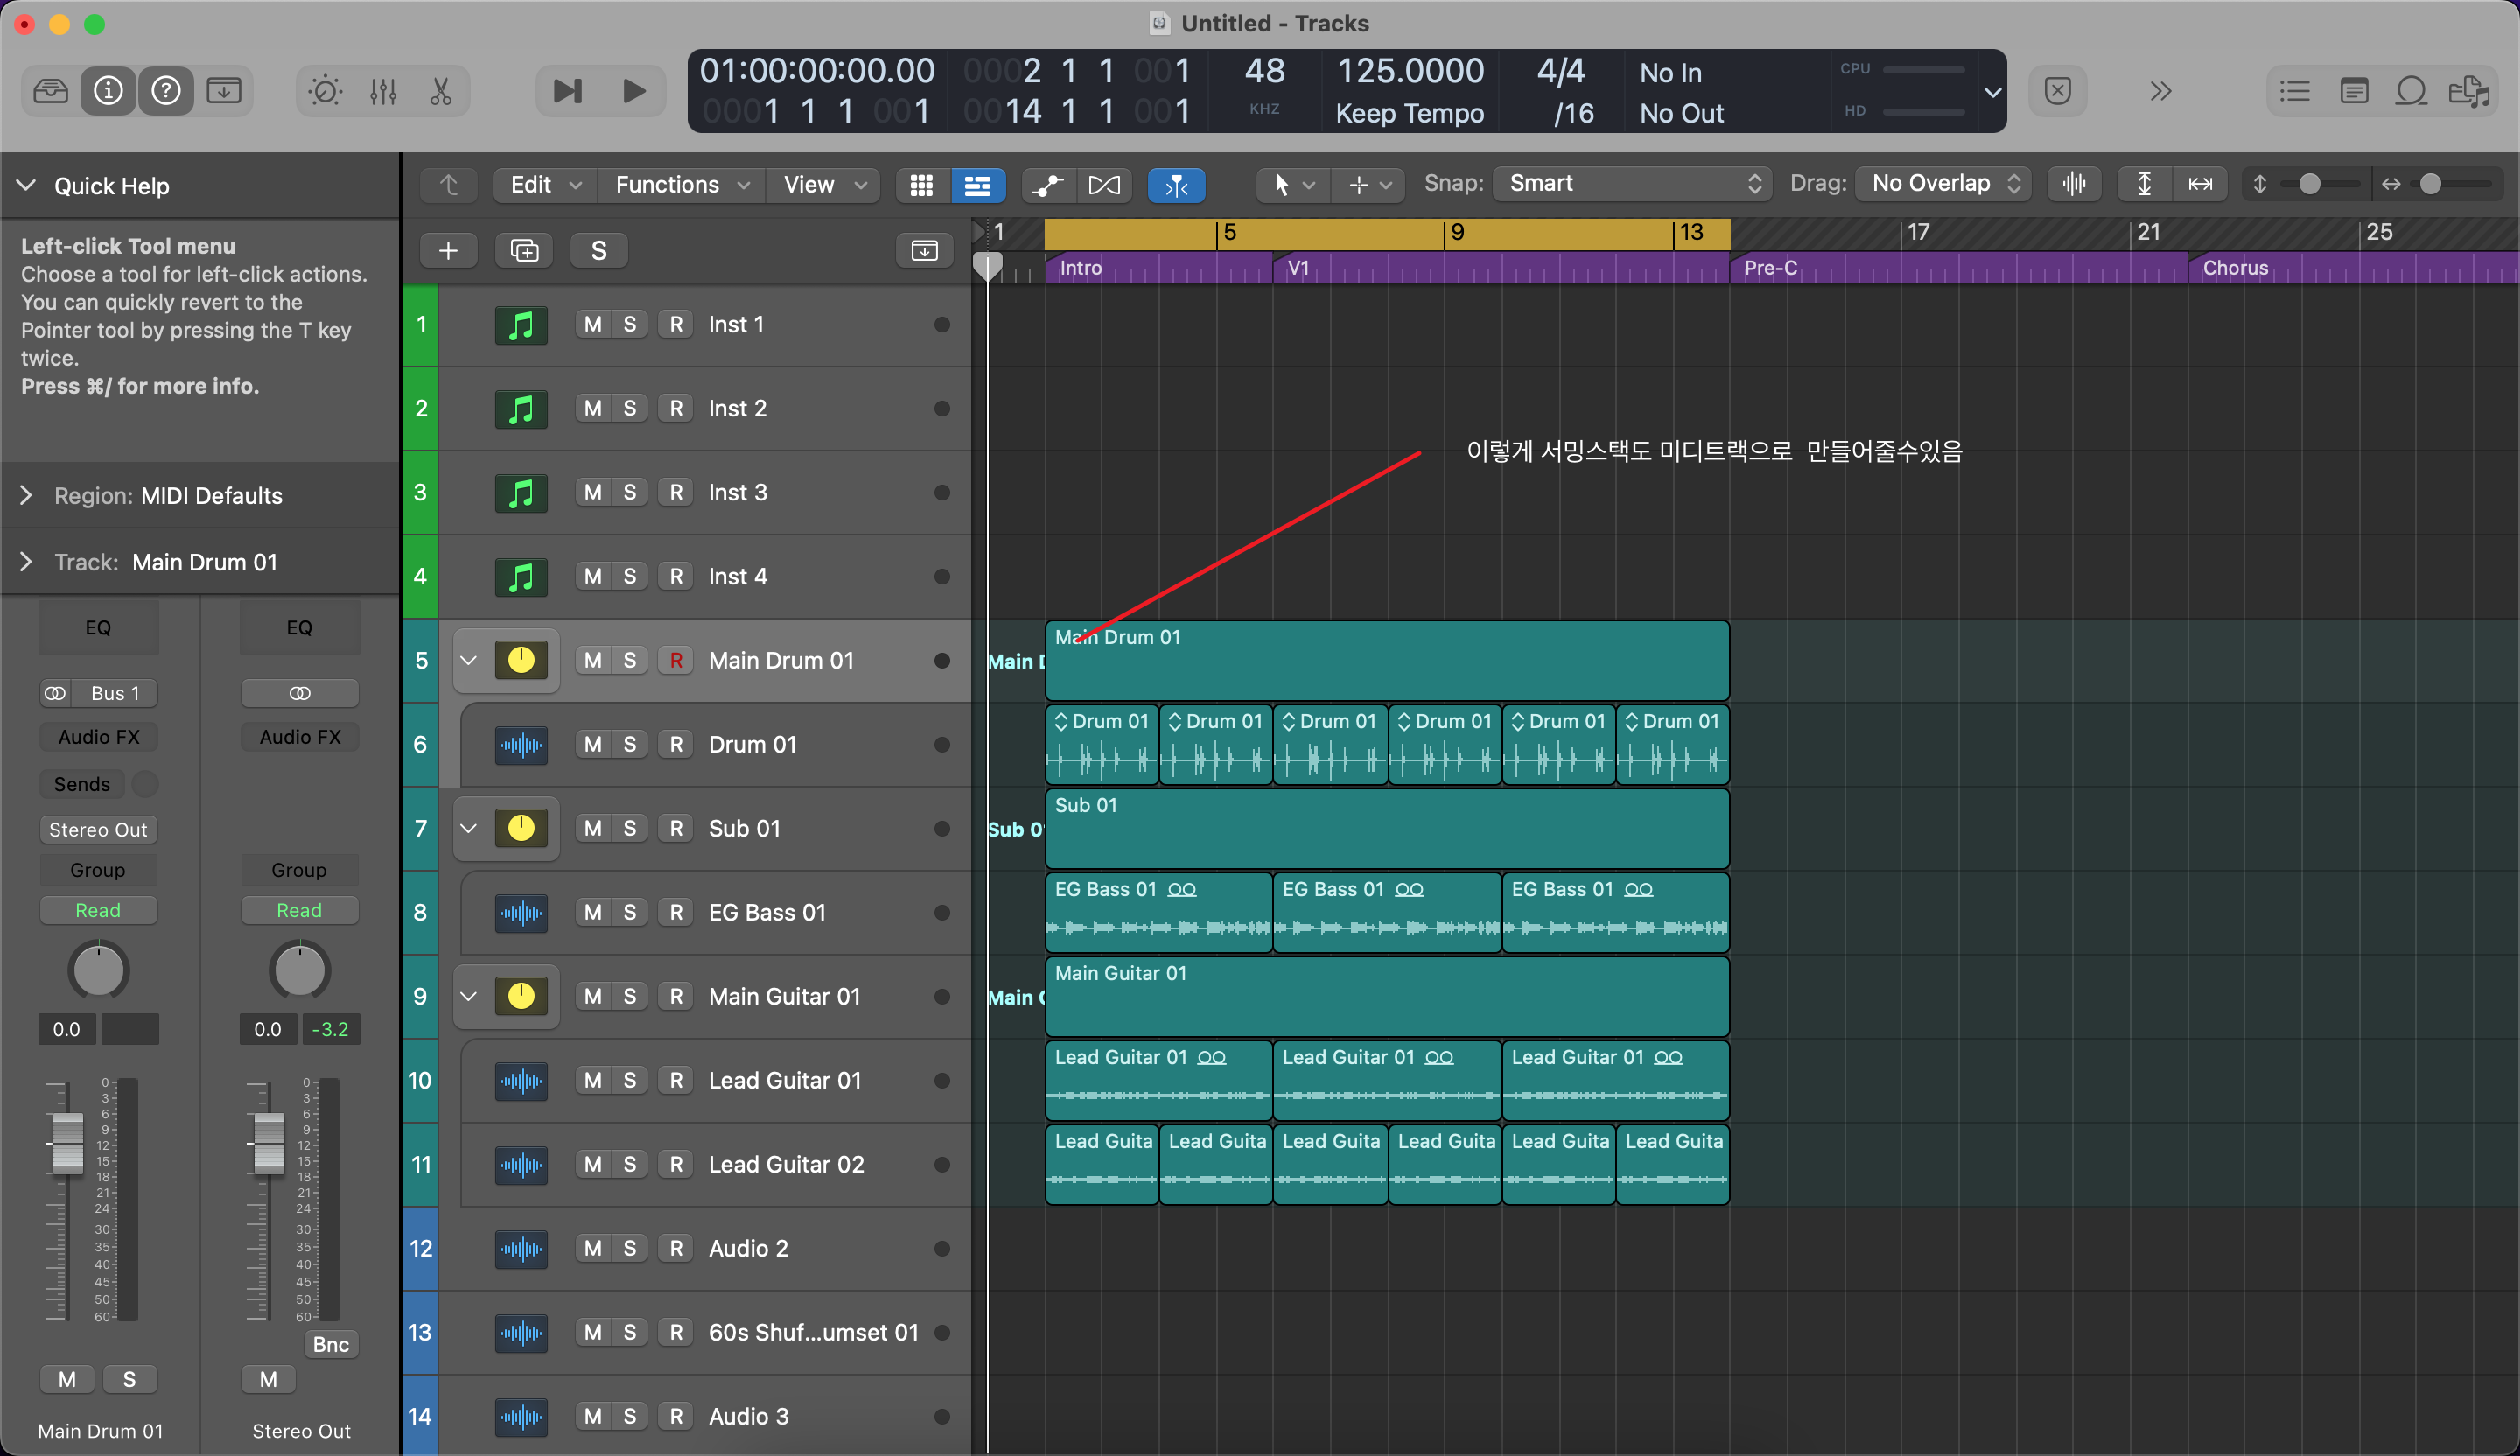
Task: Adjust the vertical zoom slider
Action: [x=2309, y=184]
